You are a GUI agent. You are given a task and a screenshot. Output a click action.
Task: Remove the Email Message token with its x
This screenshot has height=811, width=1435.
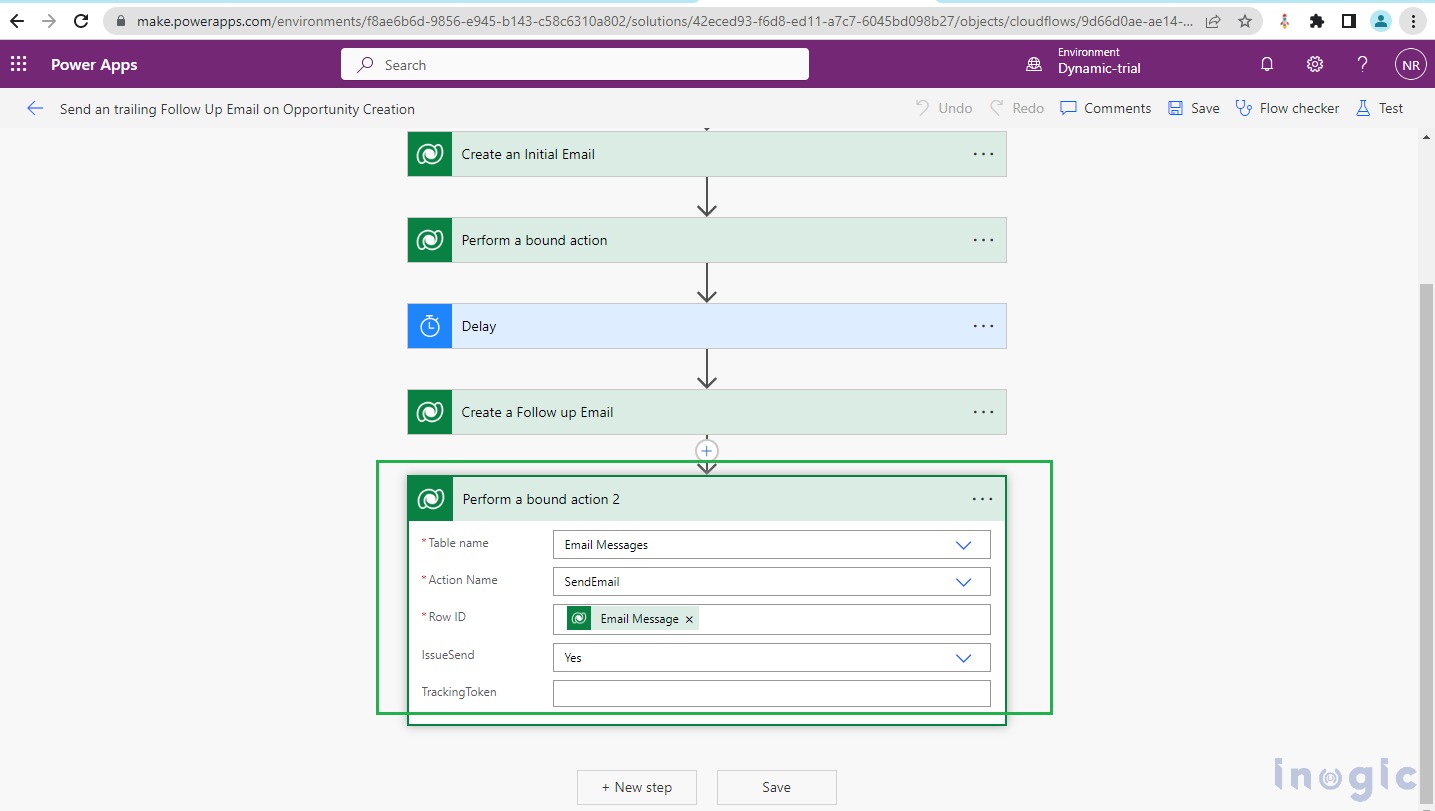[x=689, y=619]
